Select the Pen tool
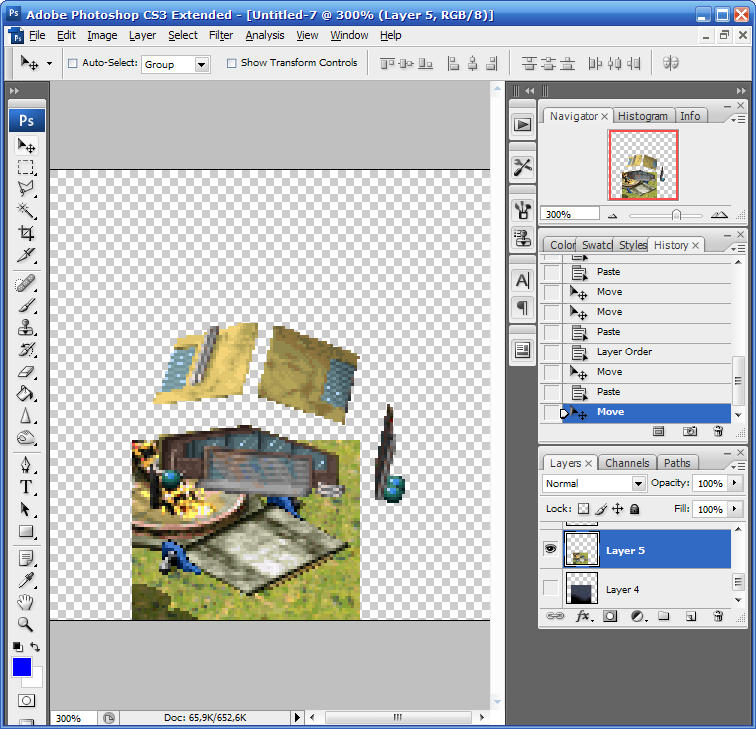The height and width of the screenshot is (729, 756). pyautogui.click(x=26, y=465)
